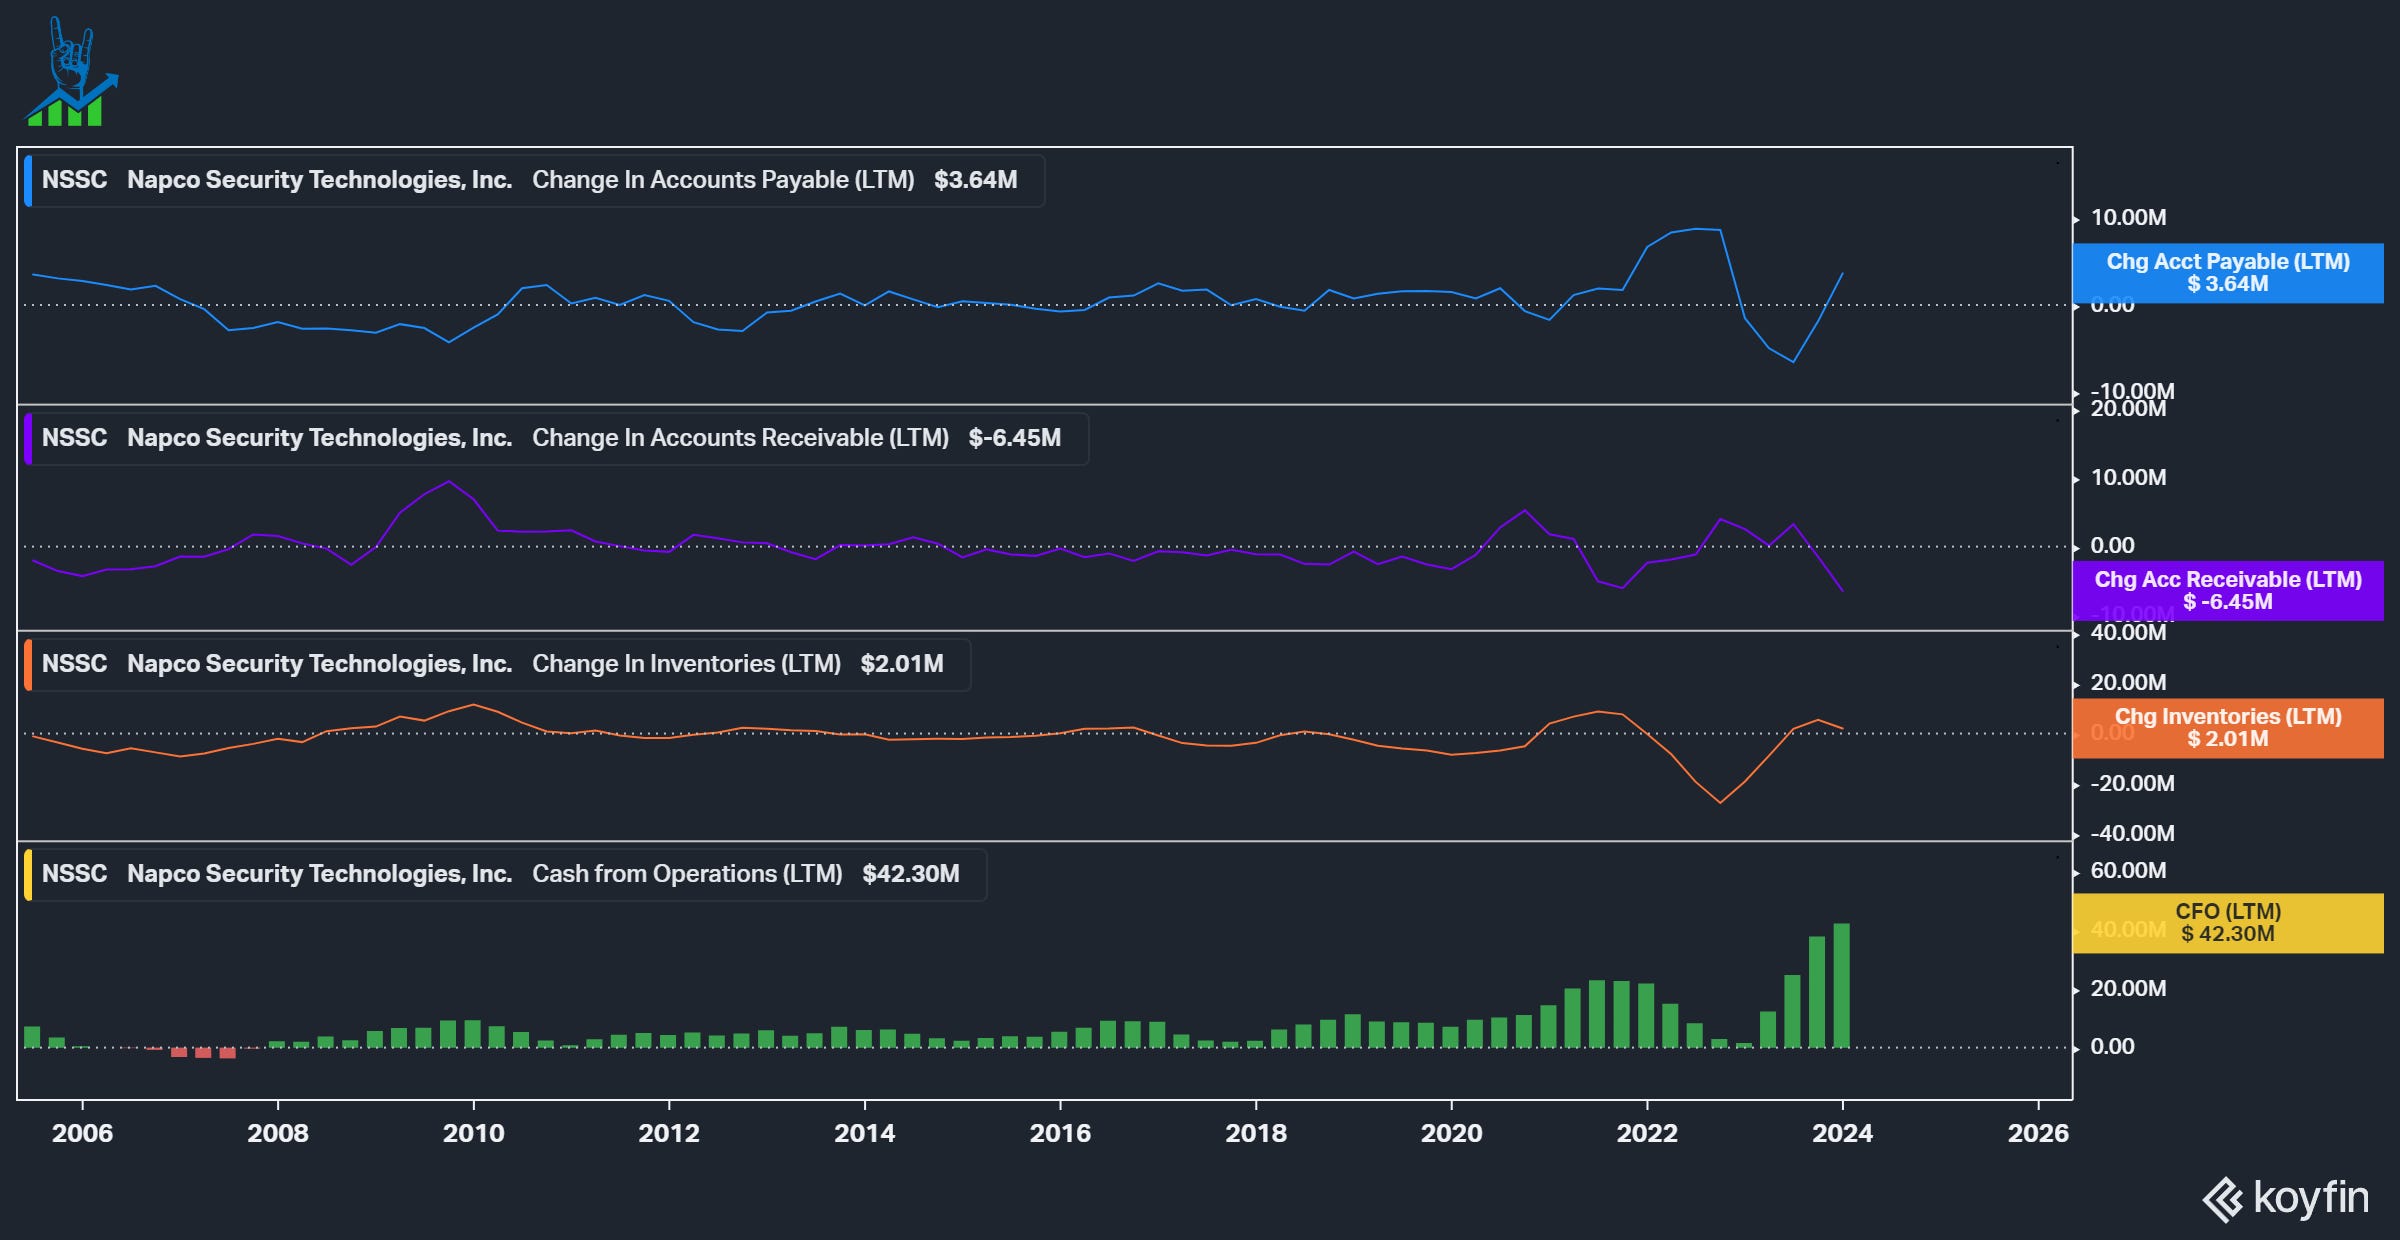
Task: Click the 10.00M label on payable axis
Action: click(2129, 218)
